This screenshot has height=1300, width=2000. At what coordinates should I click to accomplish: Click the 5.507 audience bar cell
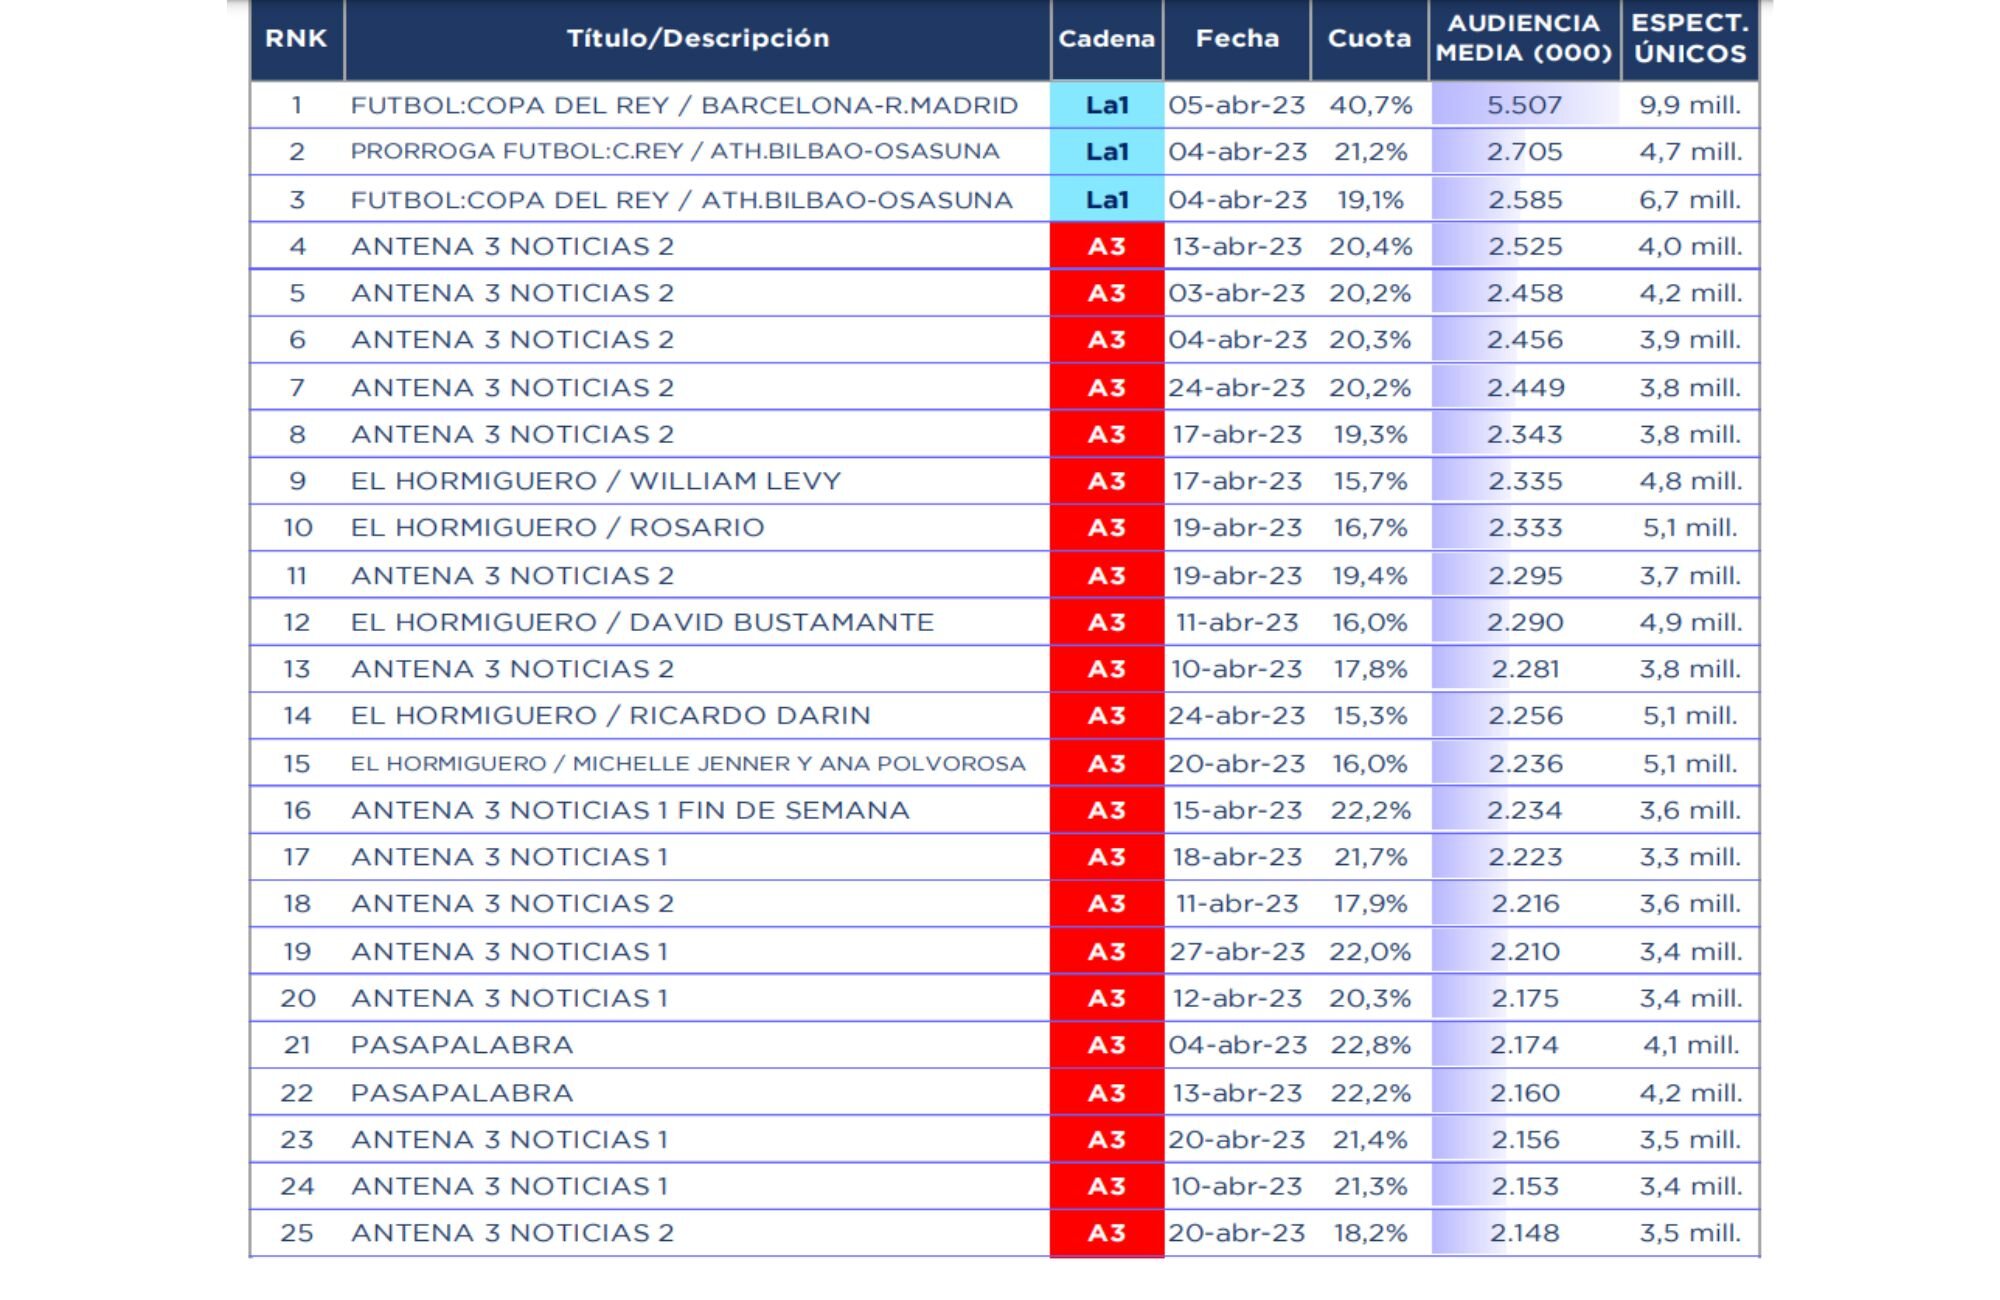(x=1524, y=105)
